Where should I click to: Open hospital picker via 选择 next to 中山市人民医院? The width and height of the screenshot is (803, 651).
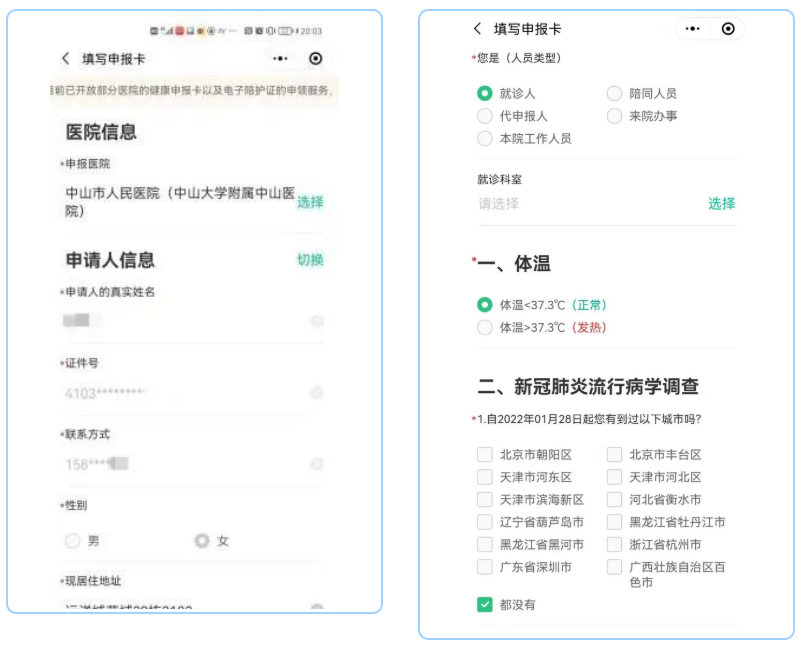click(x=310, y=202)
